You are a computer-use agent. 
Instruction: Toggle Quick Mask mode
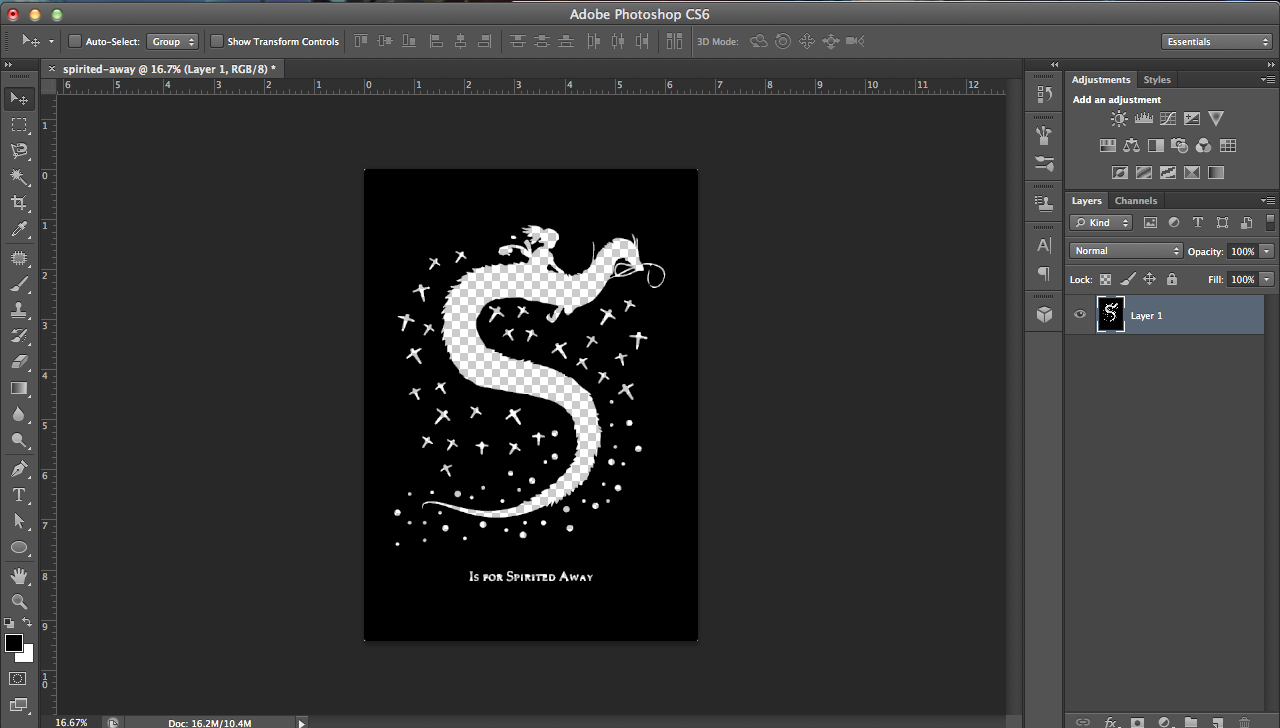19,679
